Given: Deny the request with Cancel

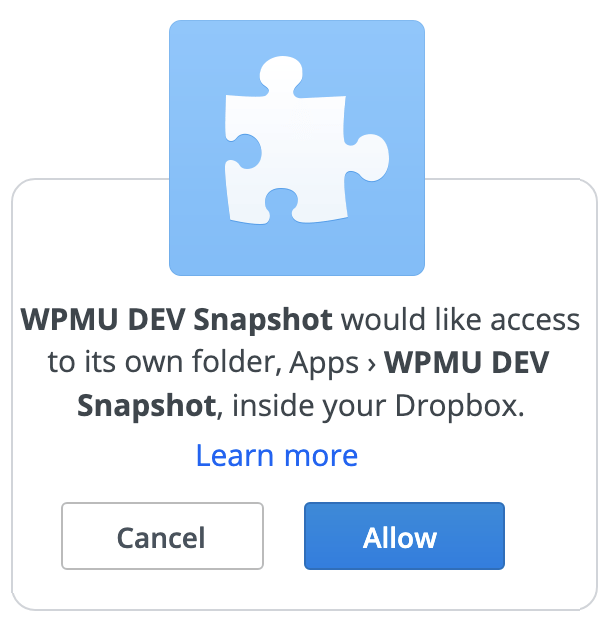Looking at the screenshot, I should pos(162,536).
